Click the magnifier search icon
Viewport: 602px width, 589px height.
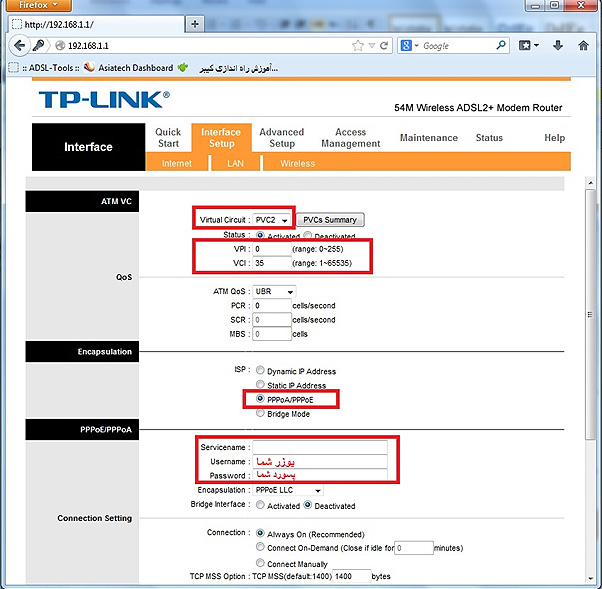tap(501, 46)
